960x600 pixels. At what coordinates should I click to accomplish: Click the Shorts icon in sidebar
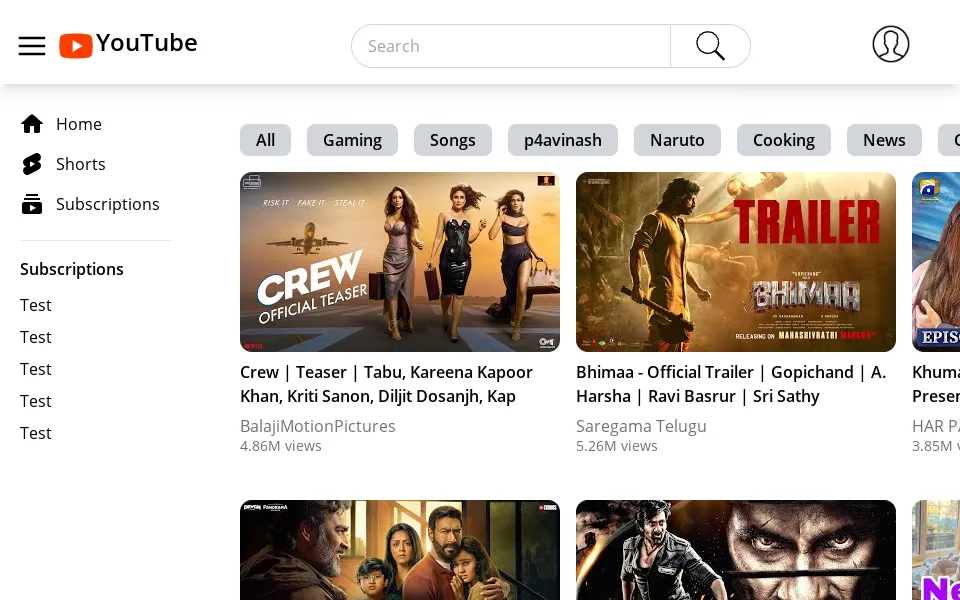click(x=32, y=164)
